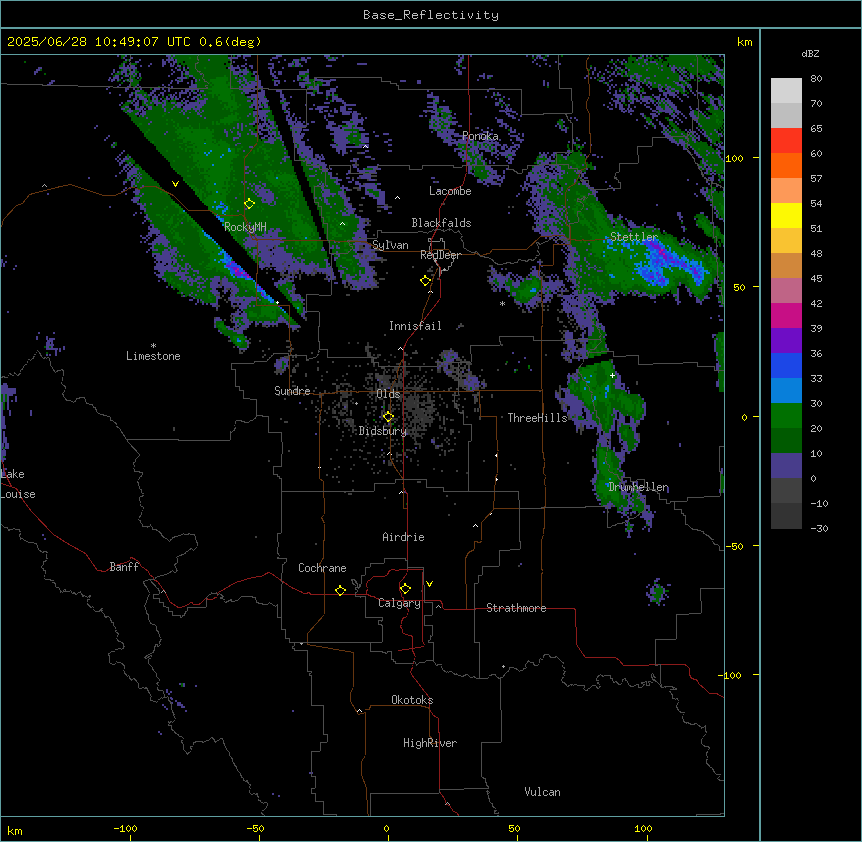
Task: Pick the light grey 70-80 dBZ swatch
Action: click(786, 91)
